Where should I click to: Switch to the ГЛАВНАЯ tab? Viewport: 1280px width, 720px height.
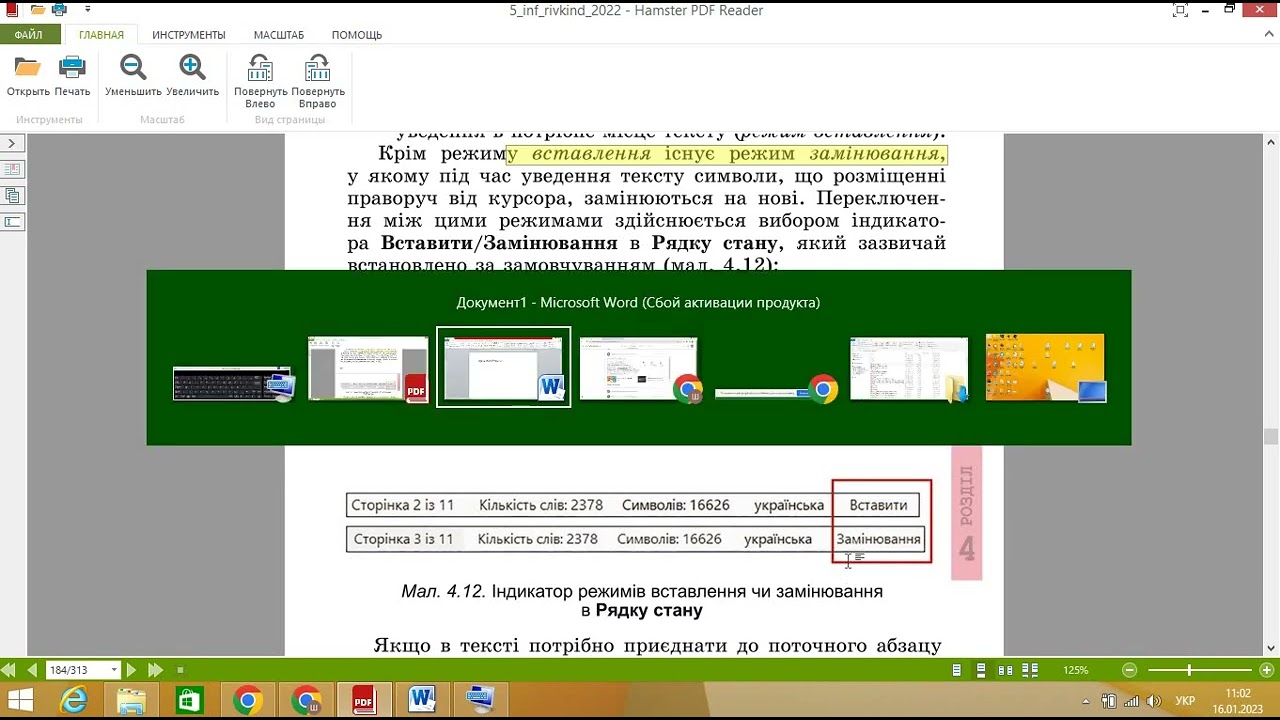coord(101,35)
